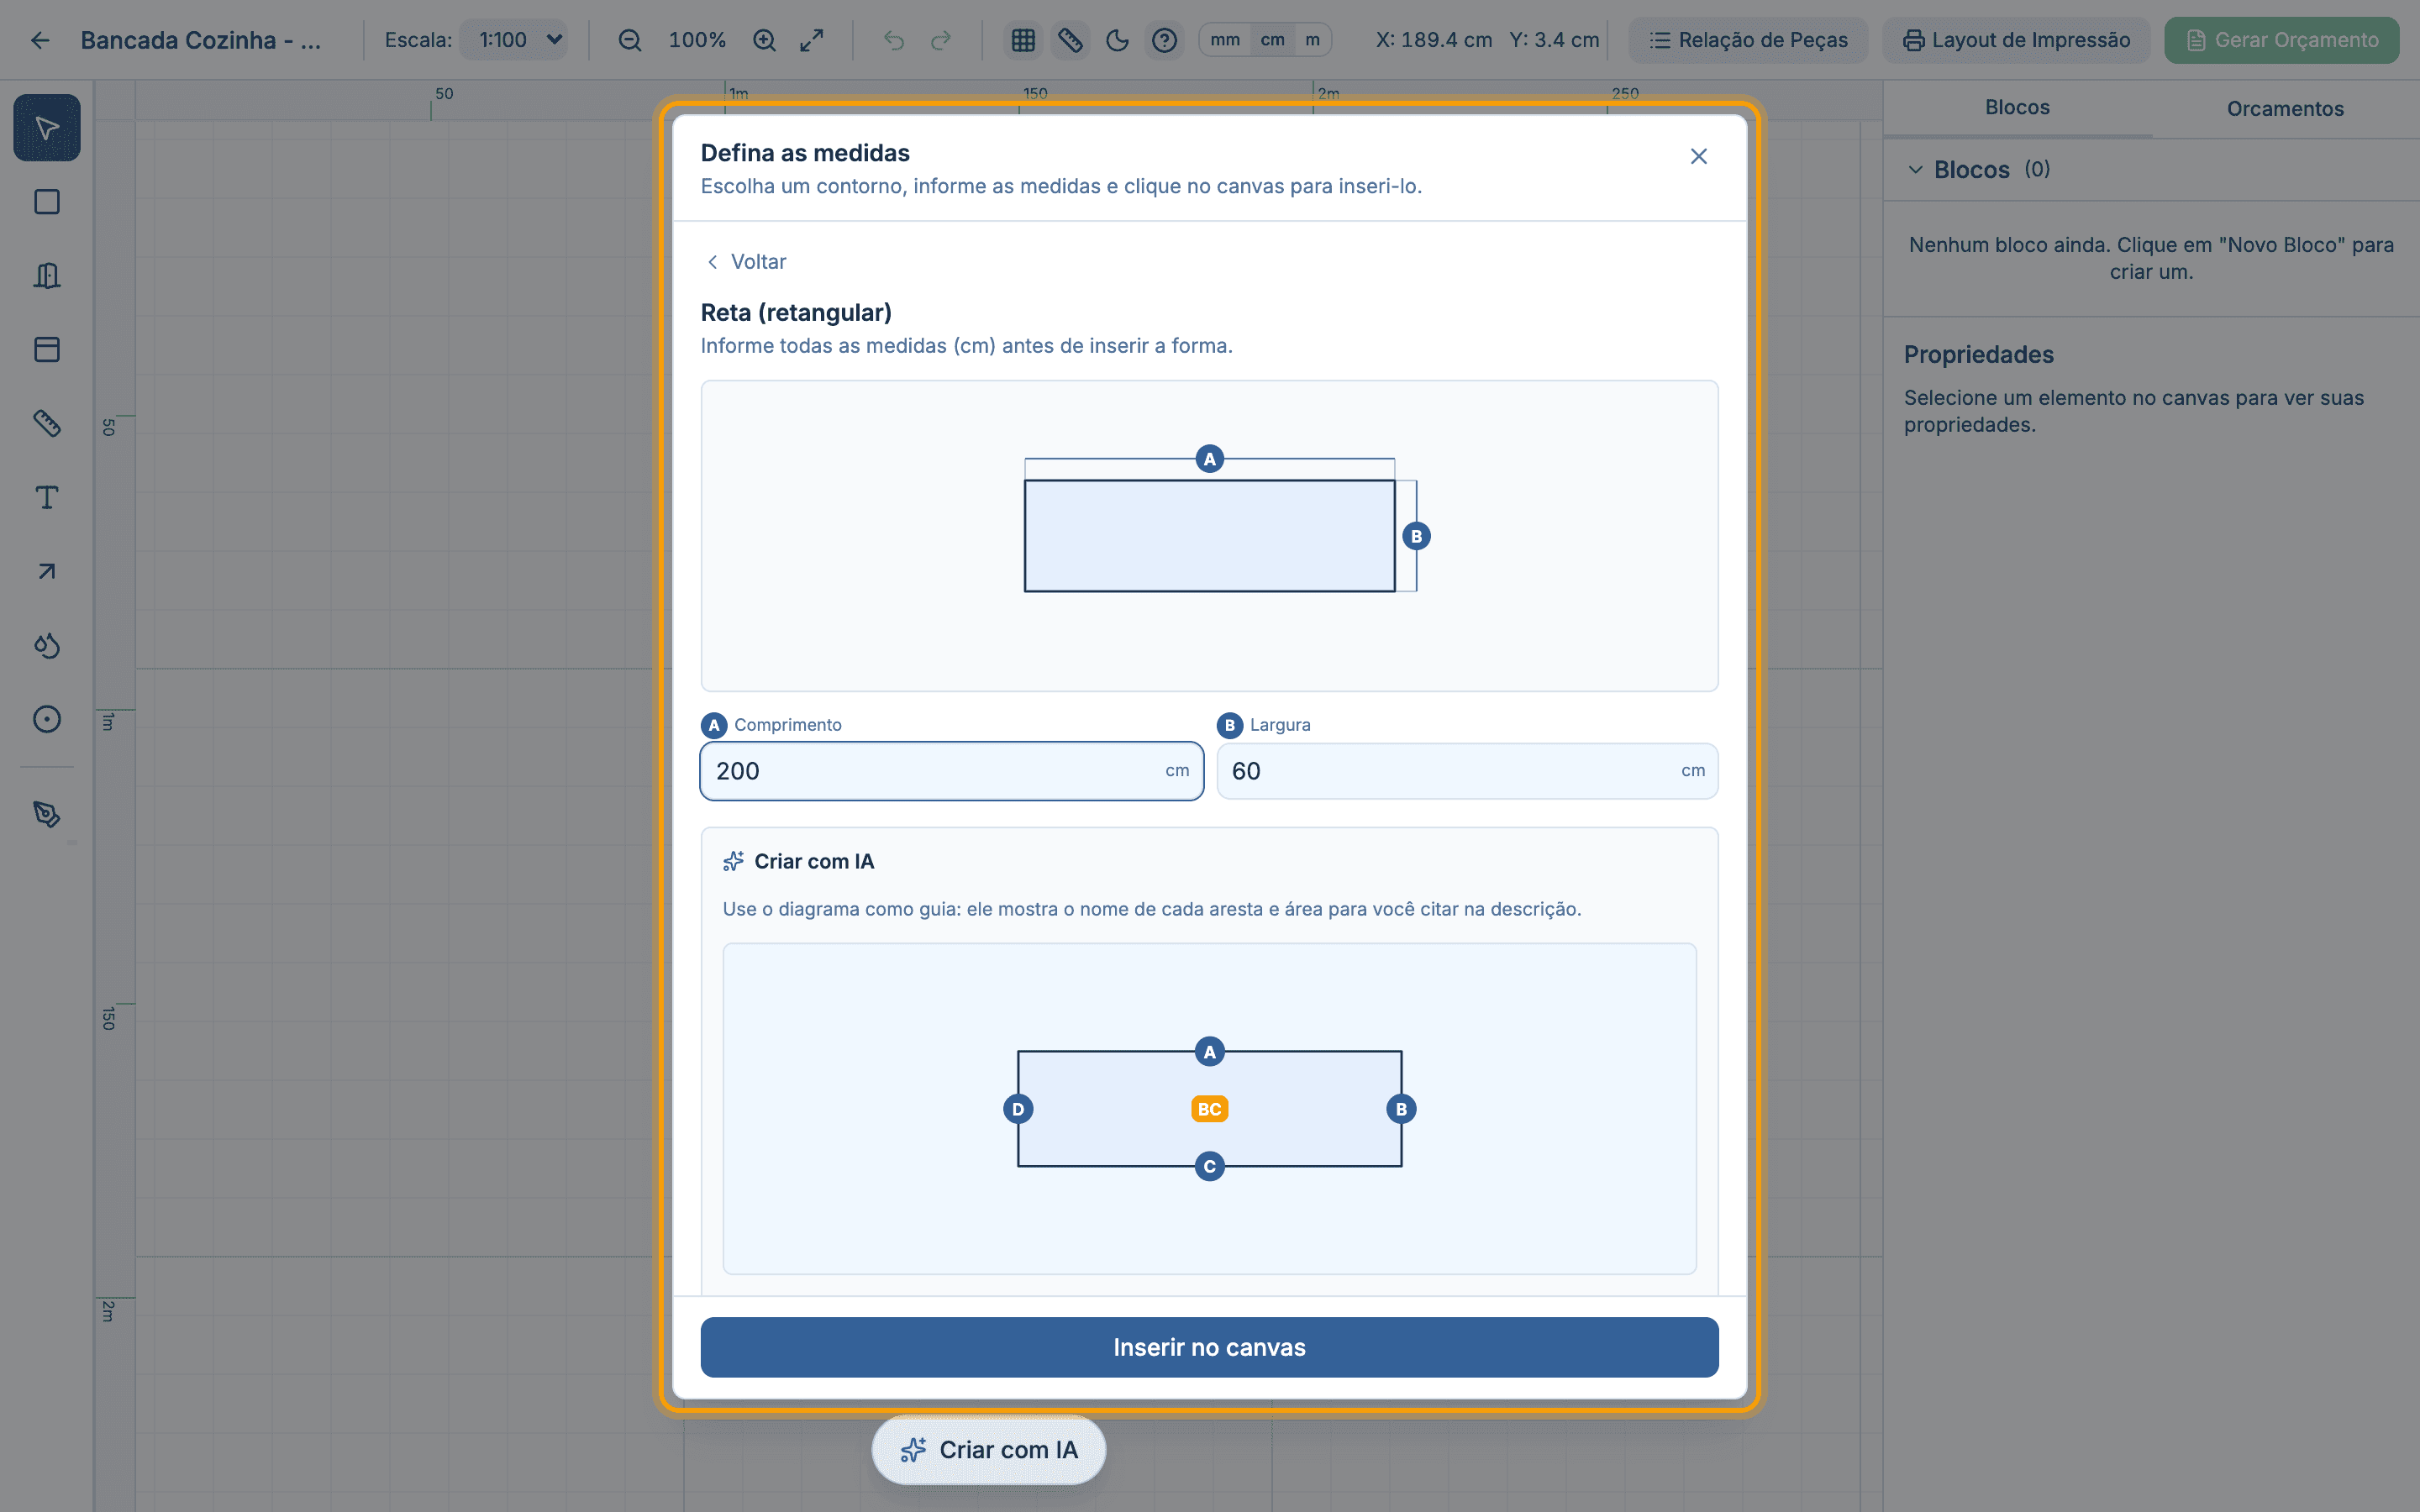Open the help question mark
2420x1512 pixels.
(1164, 40)
